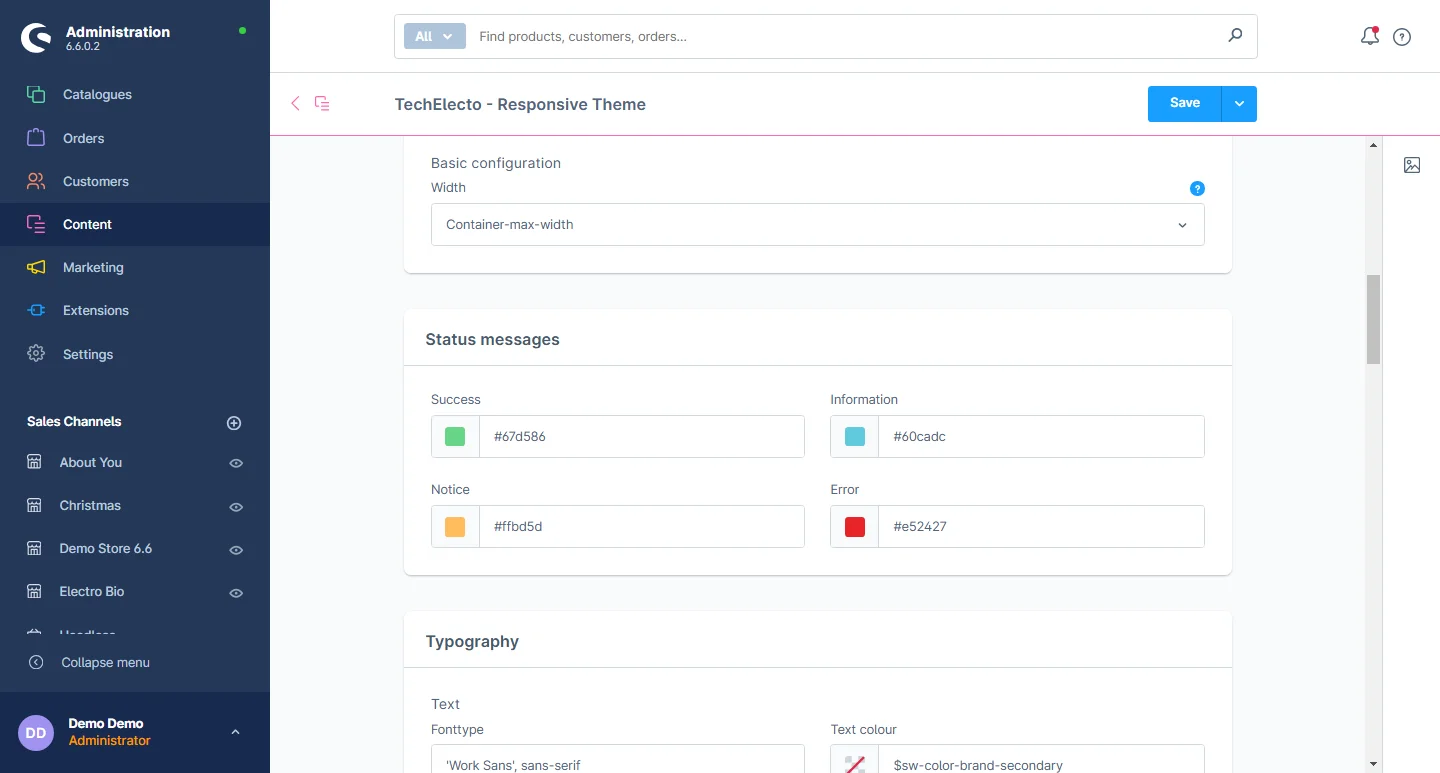This screenshot has width=1440, height=773.
Task: Click the theme list icon beside back arrow
Action: click(x=322, y=103)
